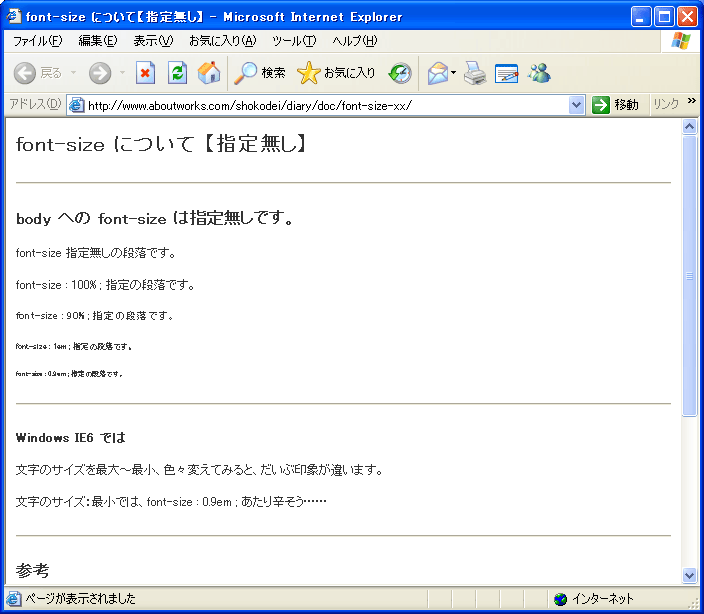Click the Forward arrow button
The image size is (704, 614).
click(99, 73)
